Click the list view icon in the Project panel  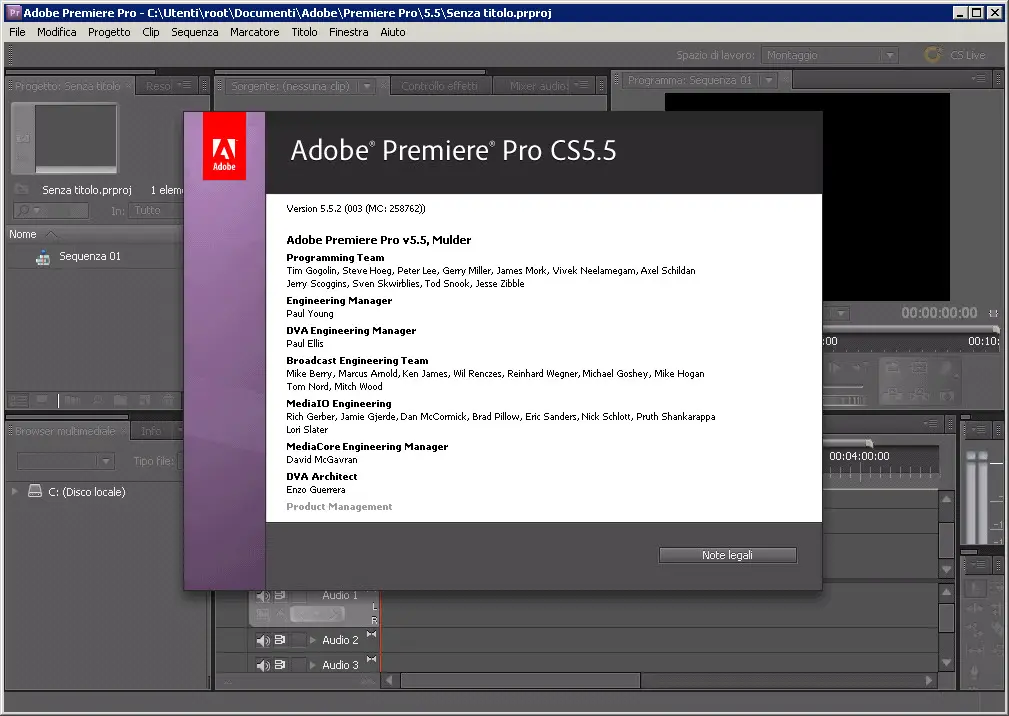pyautogui.click(x=17, y=401)
